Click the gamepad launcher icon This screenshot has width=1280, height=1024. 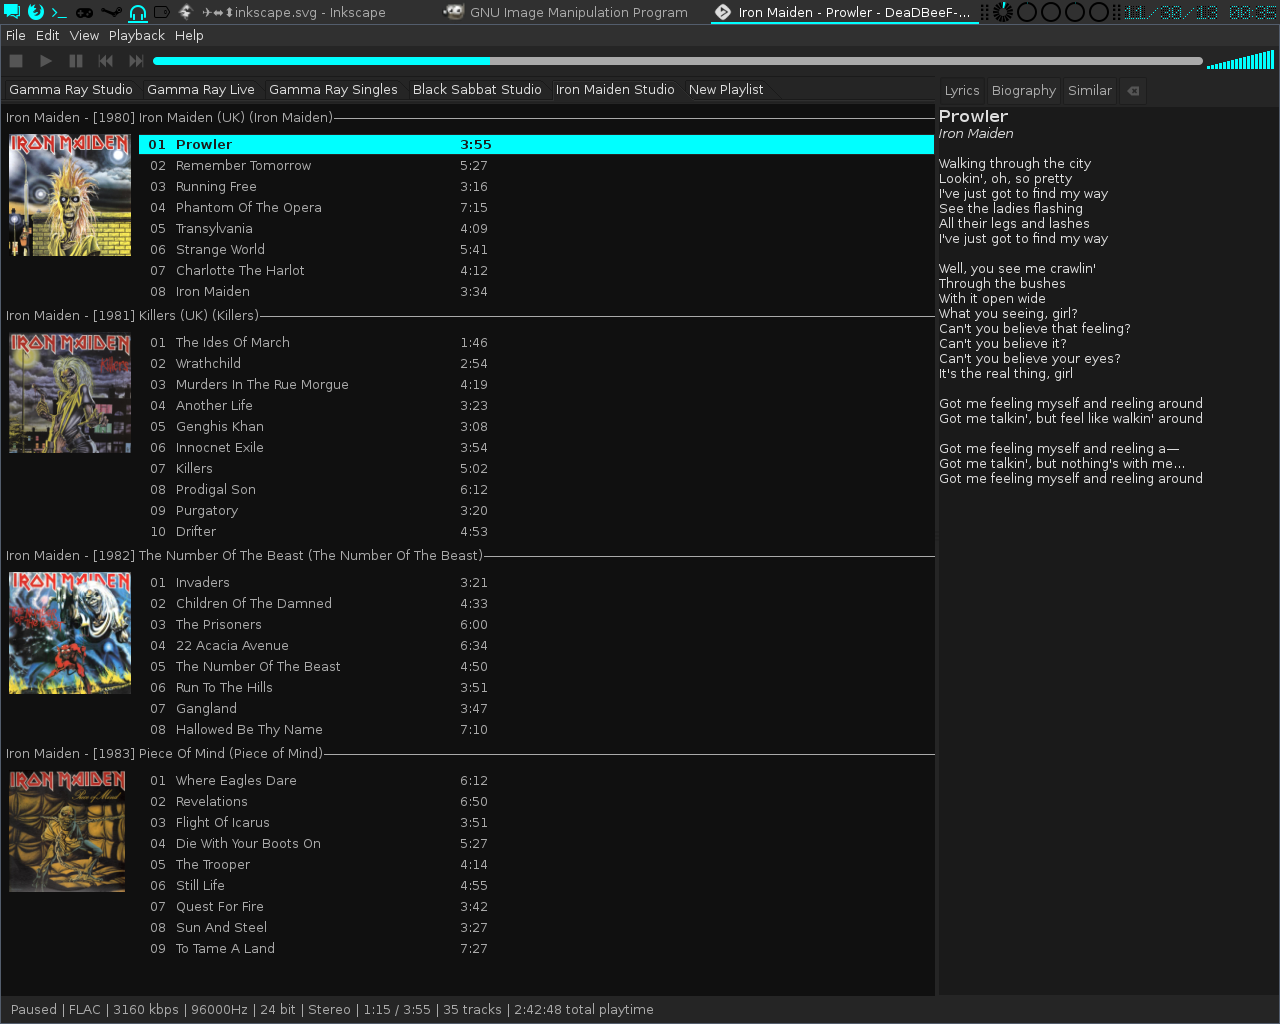point(86,12)
